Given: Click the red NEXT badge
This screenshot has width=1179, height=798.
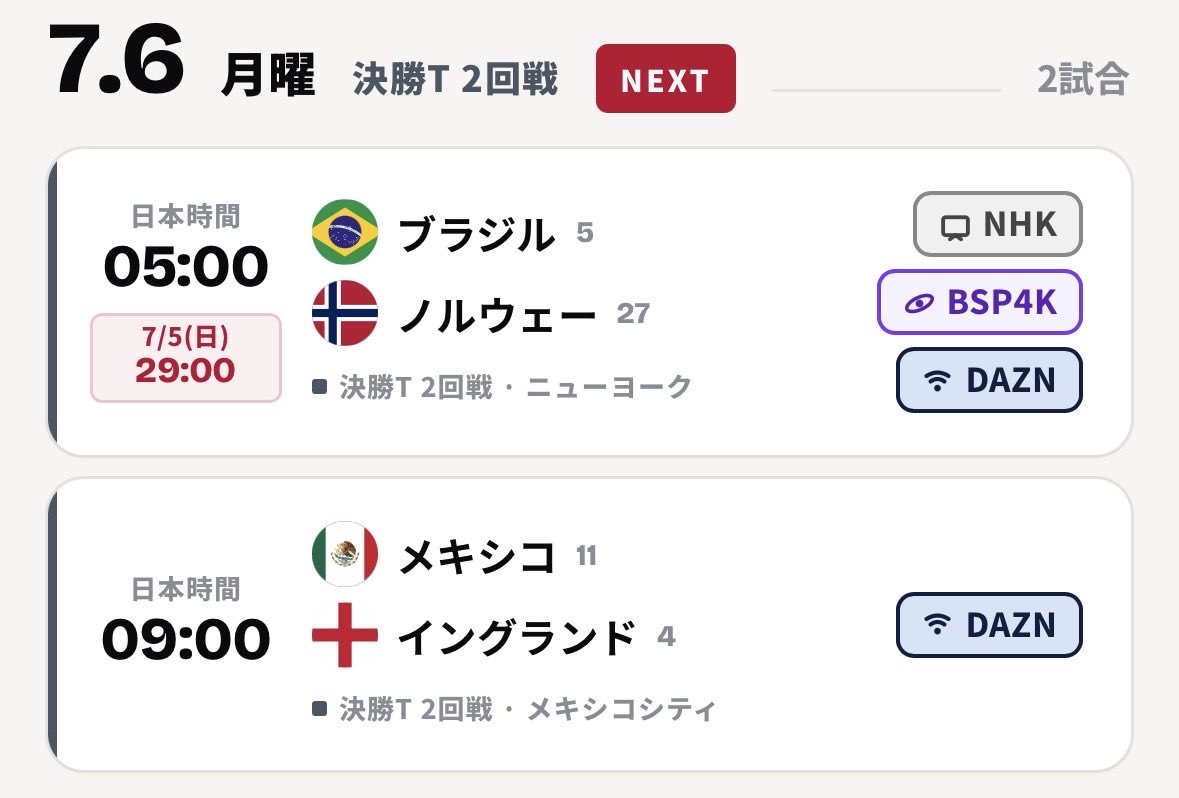Looking at the screenshot, I should tap(665, 79).
